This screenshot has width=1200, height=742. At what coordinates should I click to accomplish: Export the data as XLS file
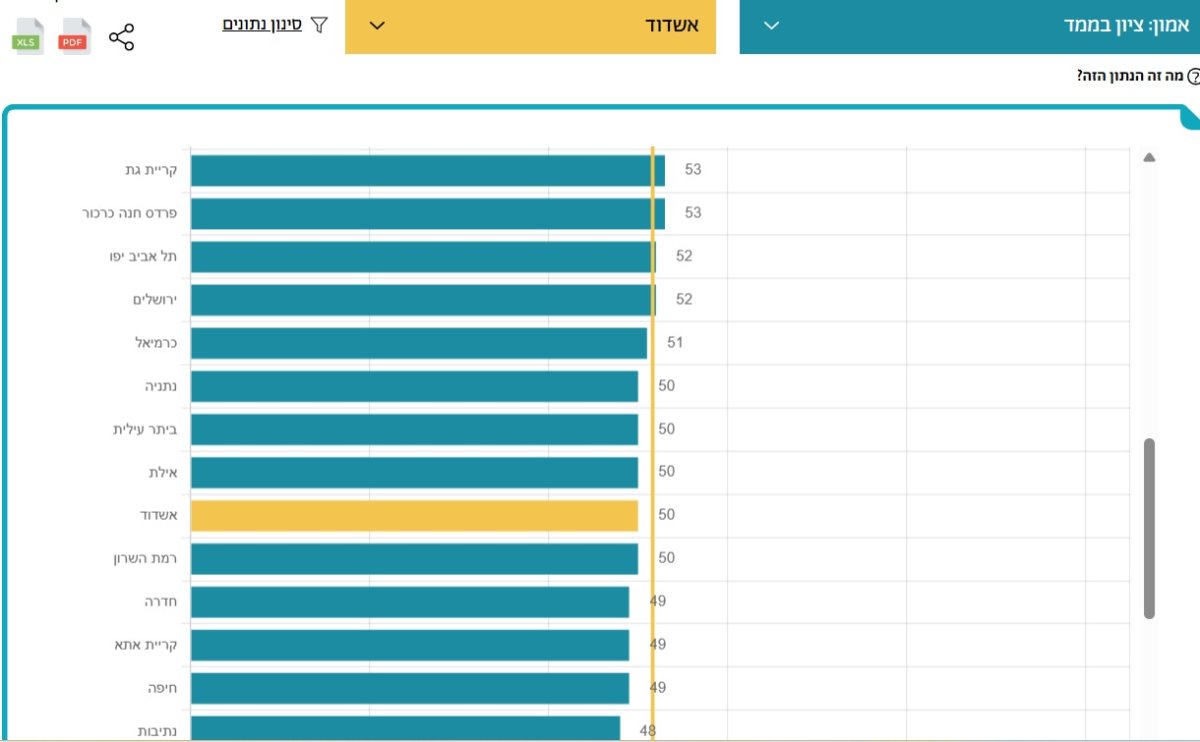click(x=27, y=38)
